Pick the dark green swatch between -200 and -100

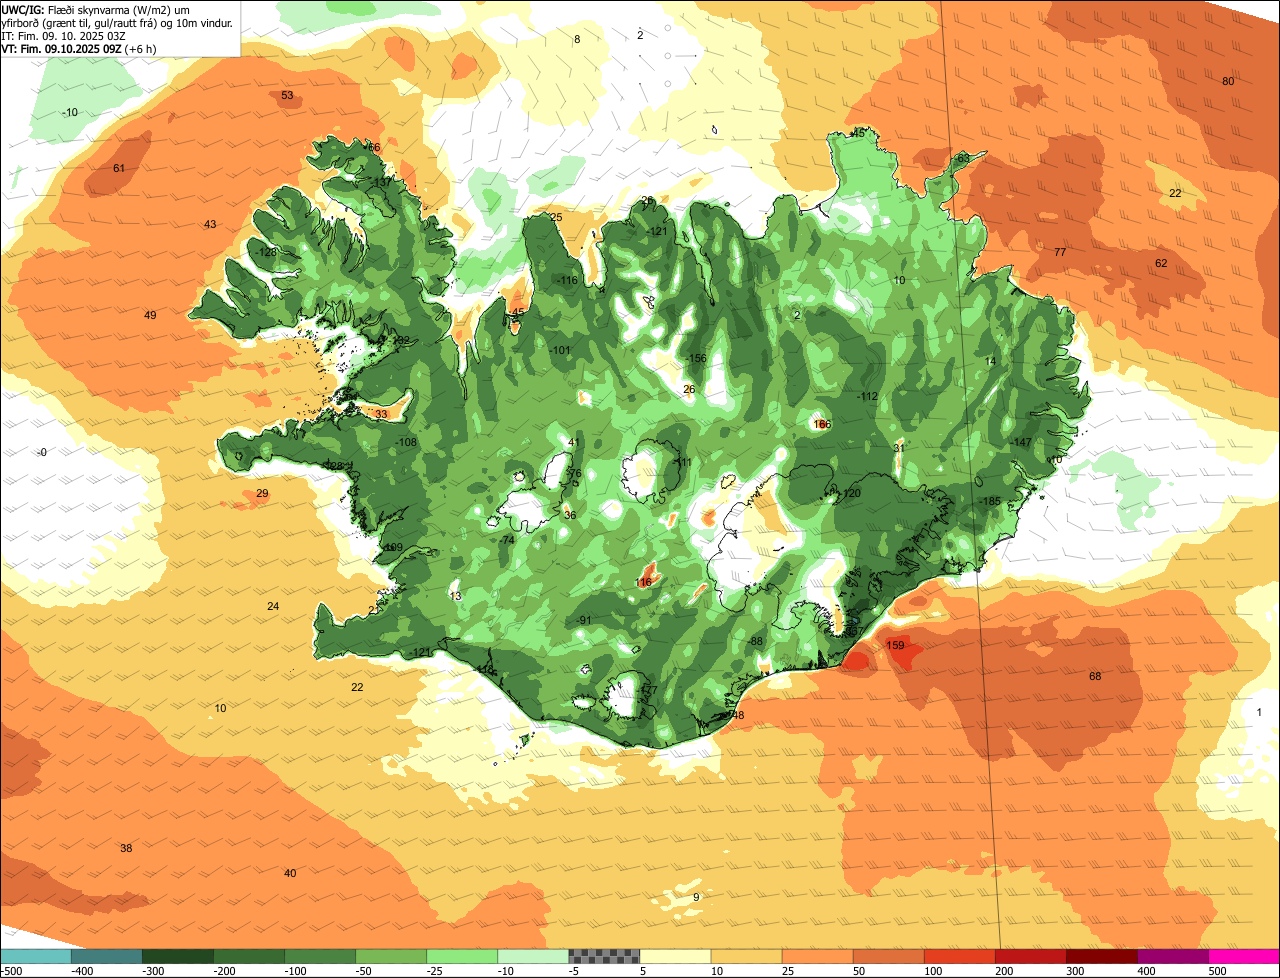[249, 956]
